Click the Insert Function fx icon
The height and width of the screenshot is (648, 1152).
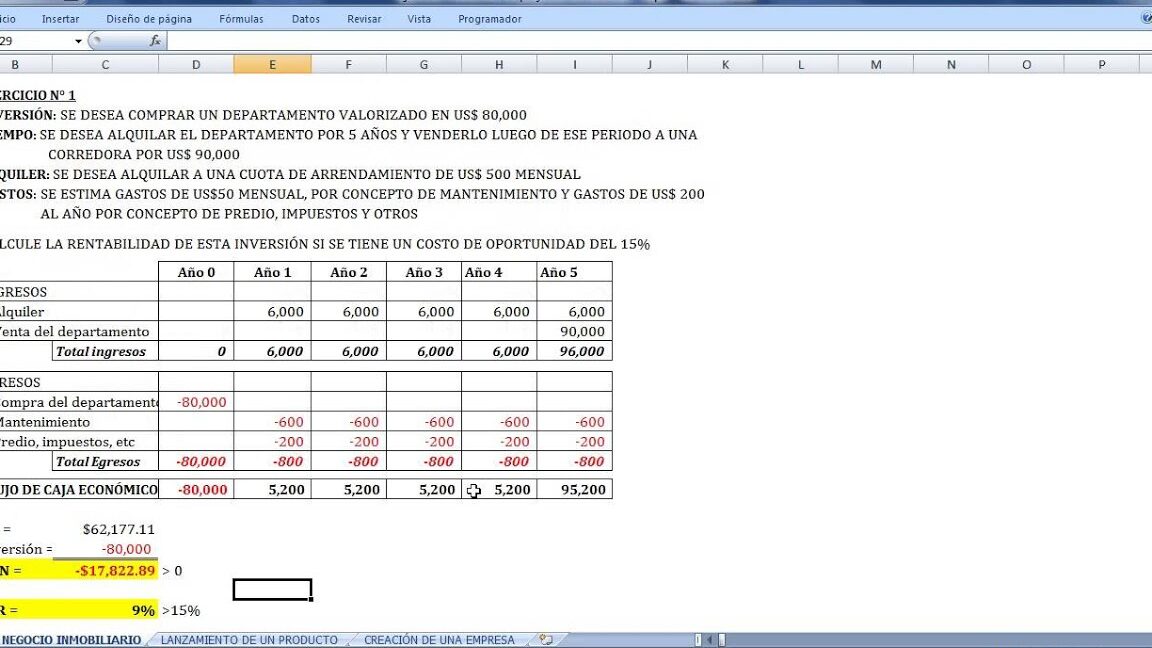click(x=155, y=41)
